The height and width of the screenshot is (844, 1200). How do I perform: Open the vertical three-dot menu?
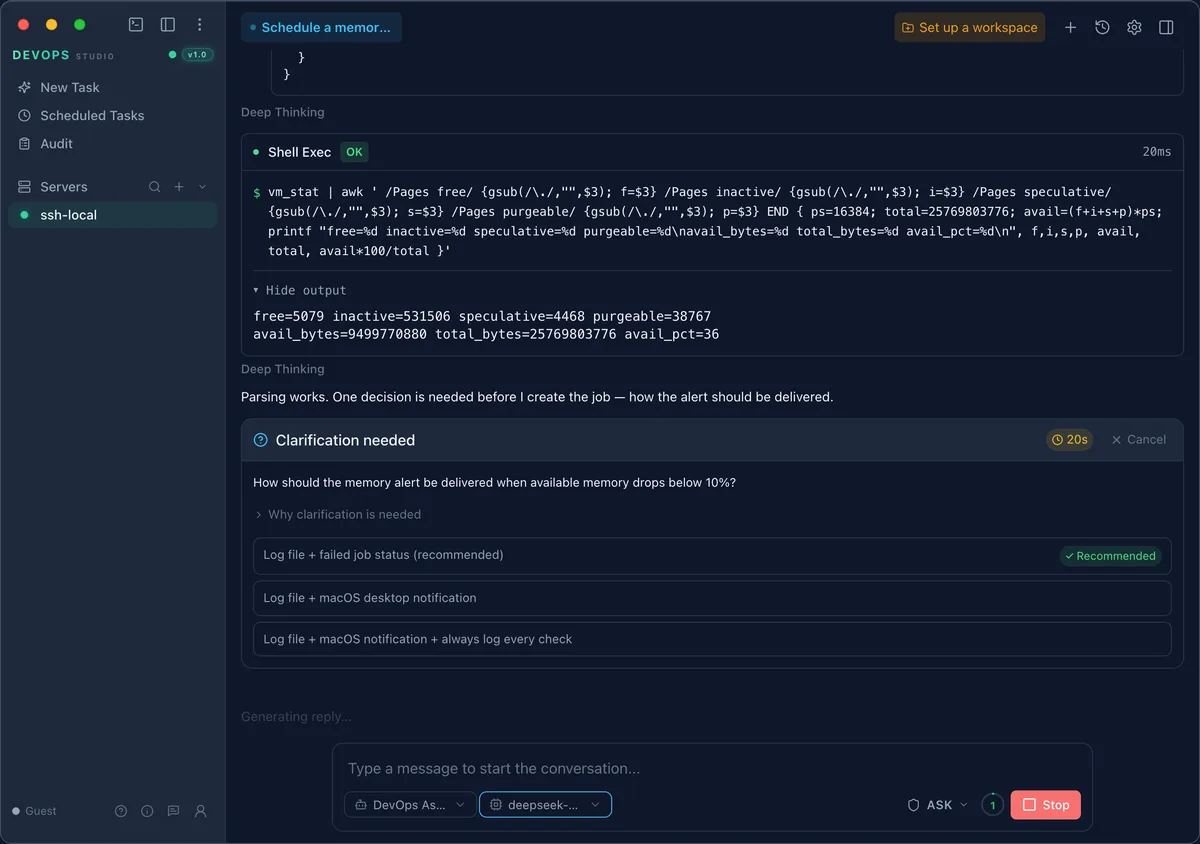[x=200, y=25]
